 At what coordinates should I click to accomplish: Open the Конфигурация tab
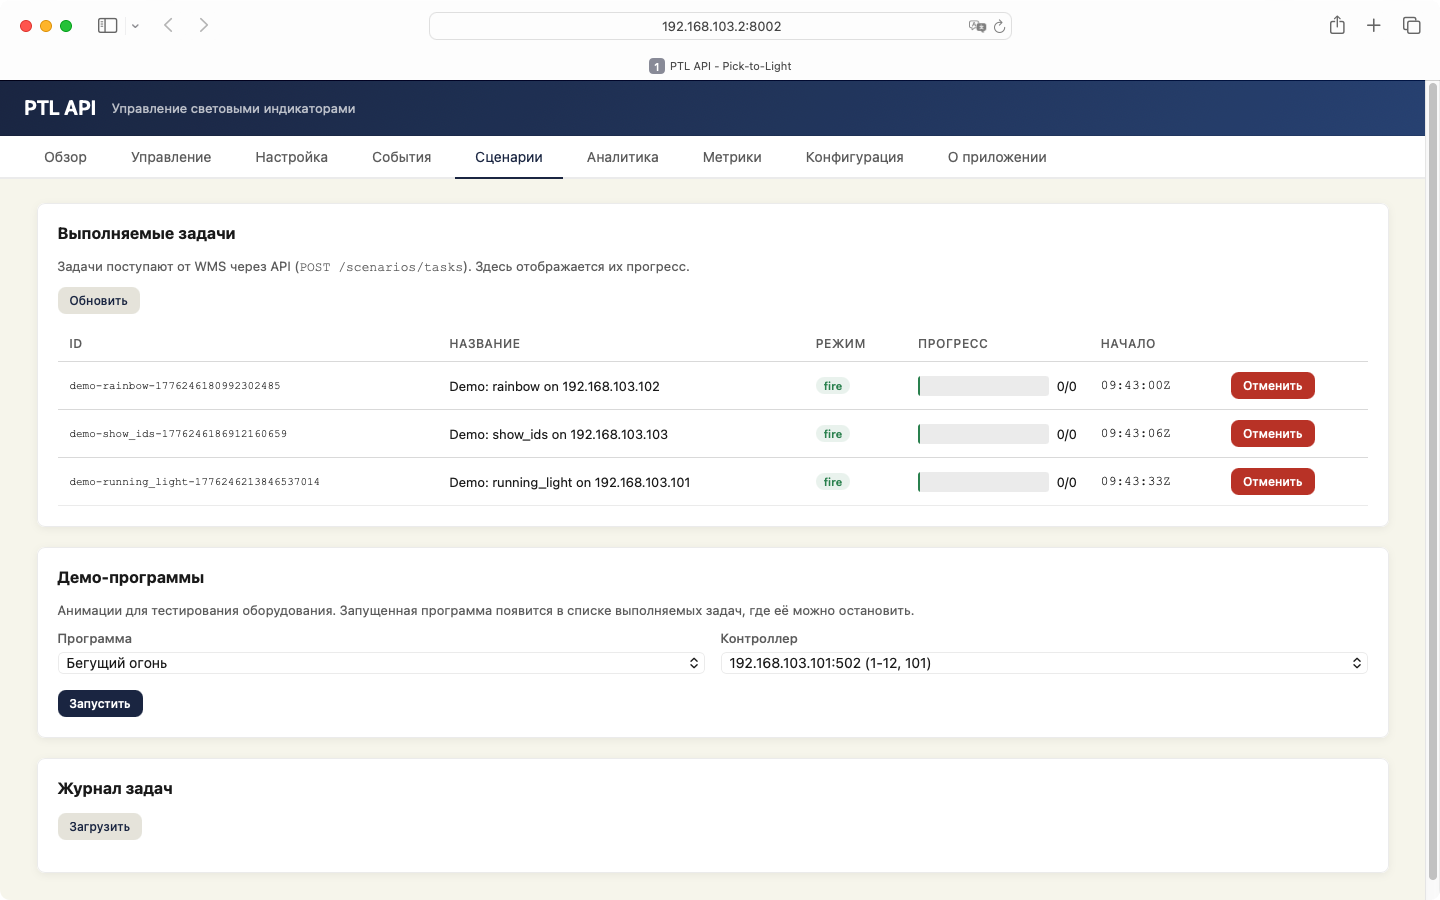coord(854,157)
